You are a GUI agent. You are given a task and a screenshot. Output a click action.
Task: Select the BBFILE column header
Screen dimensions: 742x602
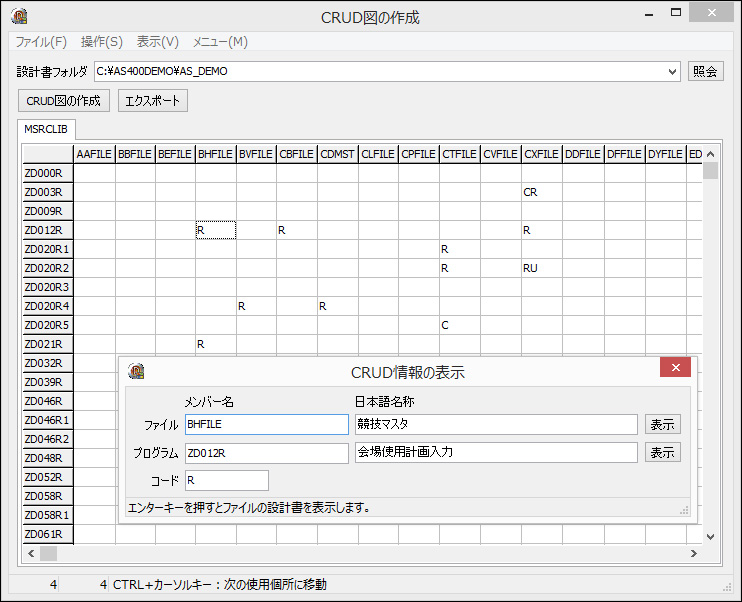pyautogui.click(x=135, y=154)
